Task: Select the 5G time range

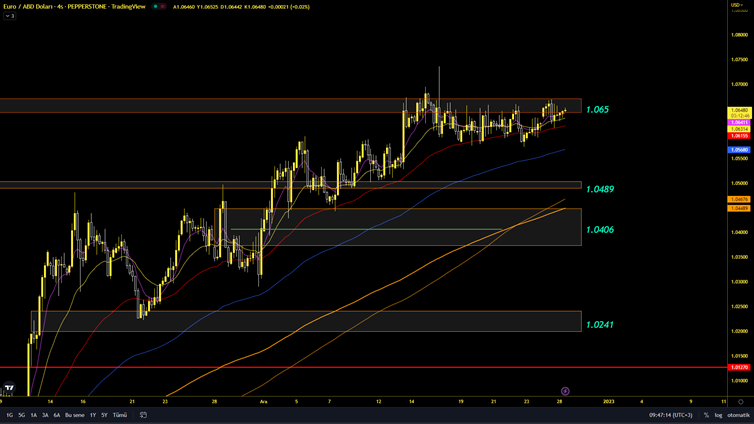Action: click(22, 415)
